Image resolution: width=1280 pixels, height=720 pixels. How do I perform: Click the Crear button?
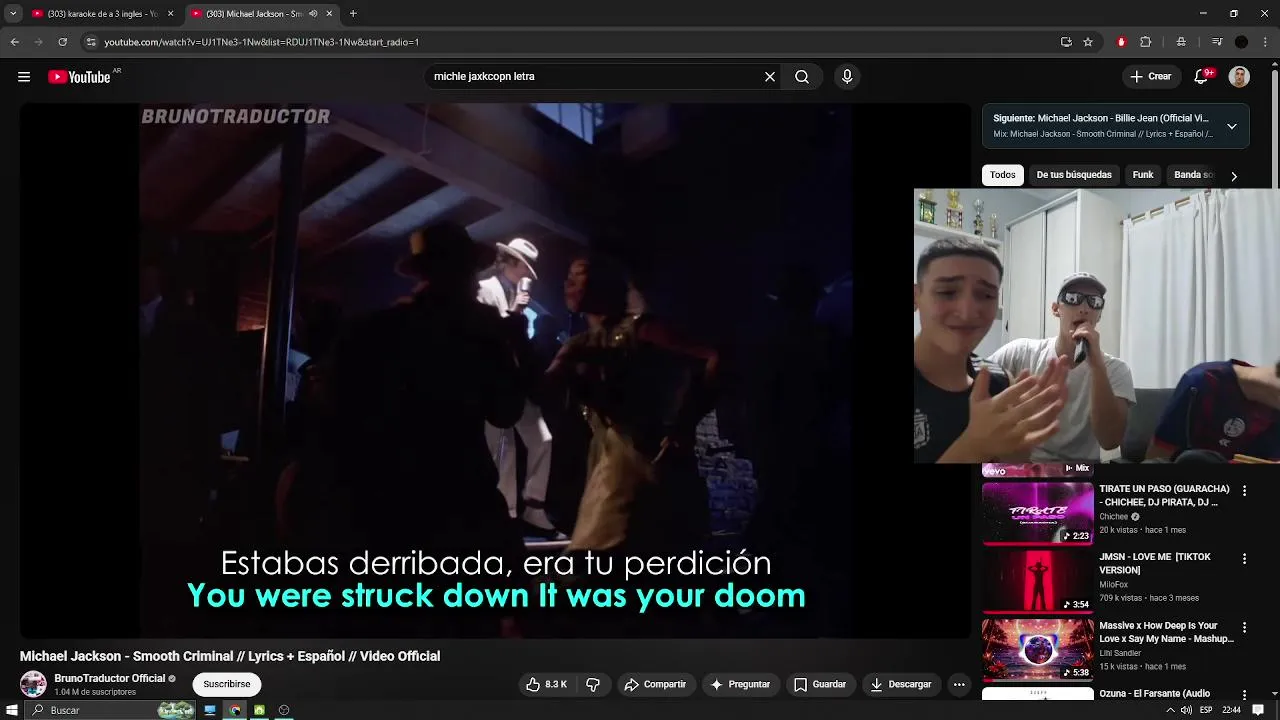(x=1151, y=77)
